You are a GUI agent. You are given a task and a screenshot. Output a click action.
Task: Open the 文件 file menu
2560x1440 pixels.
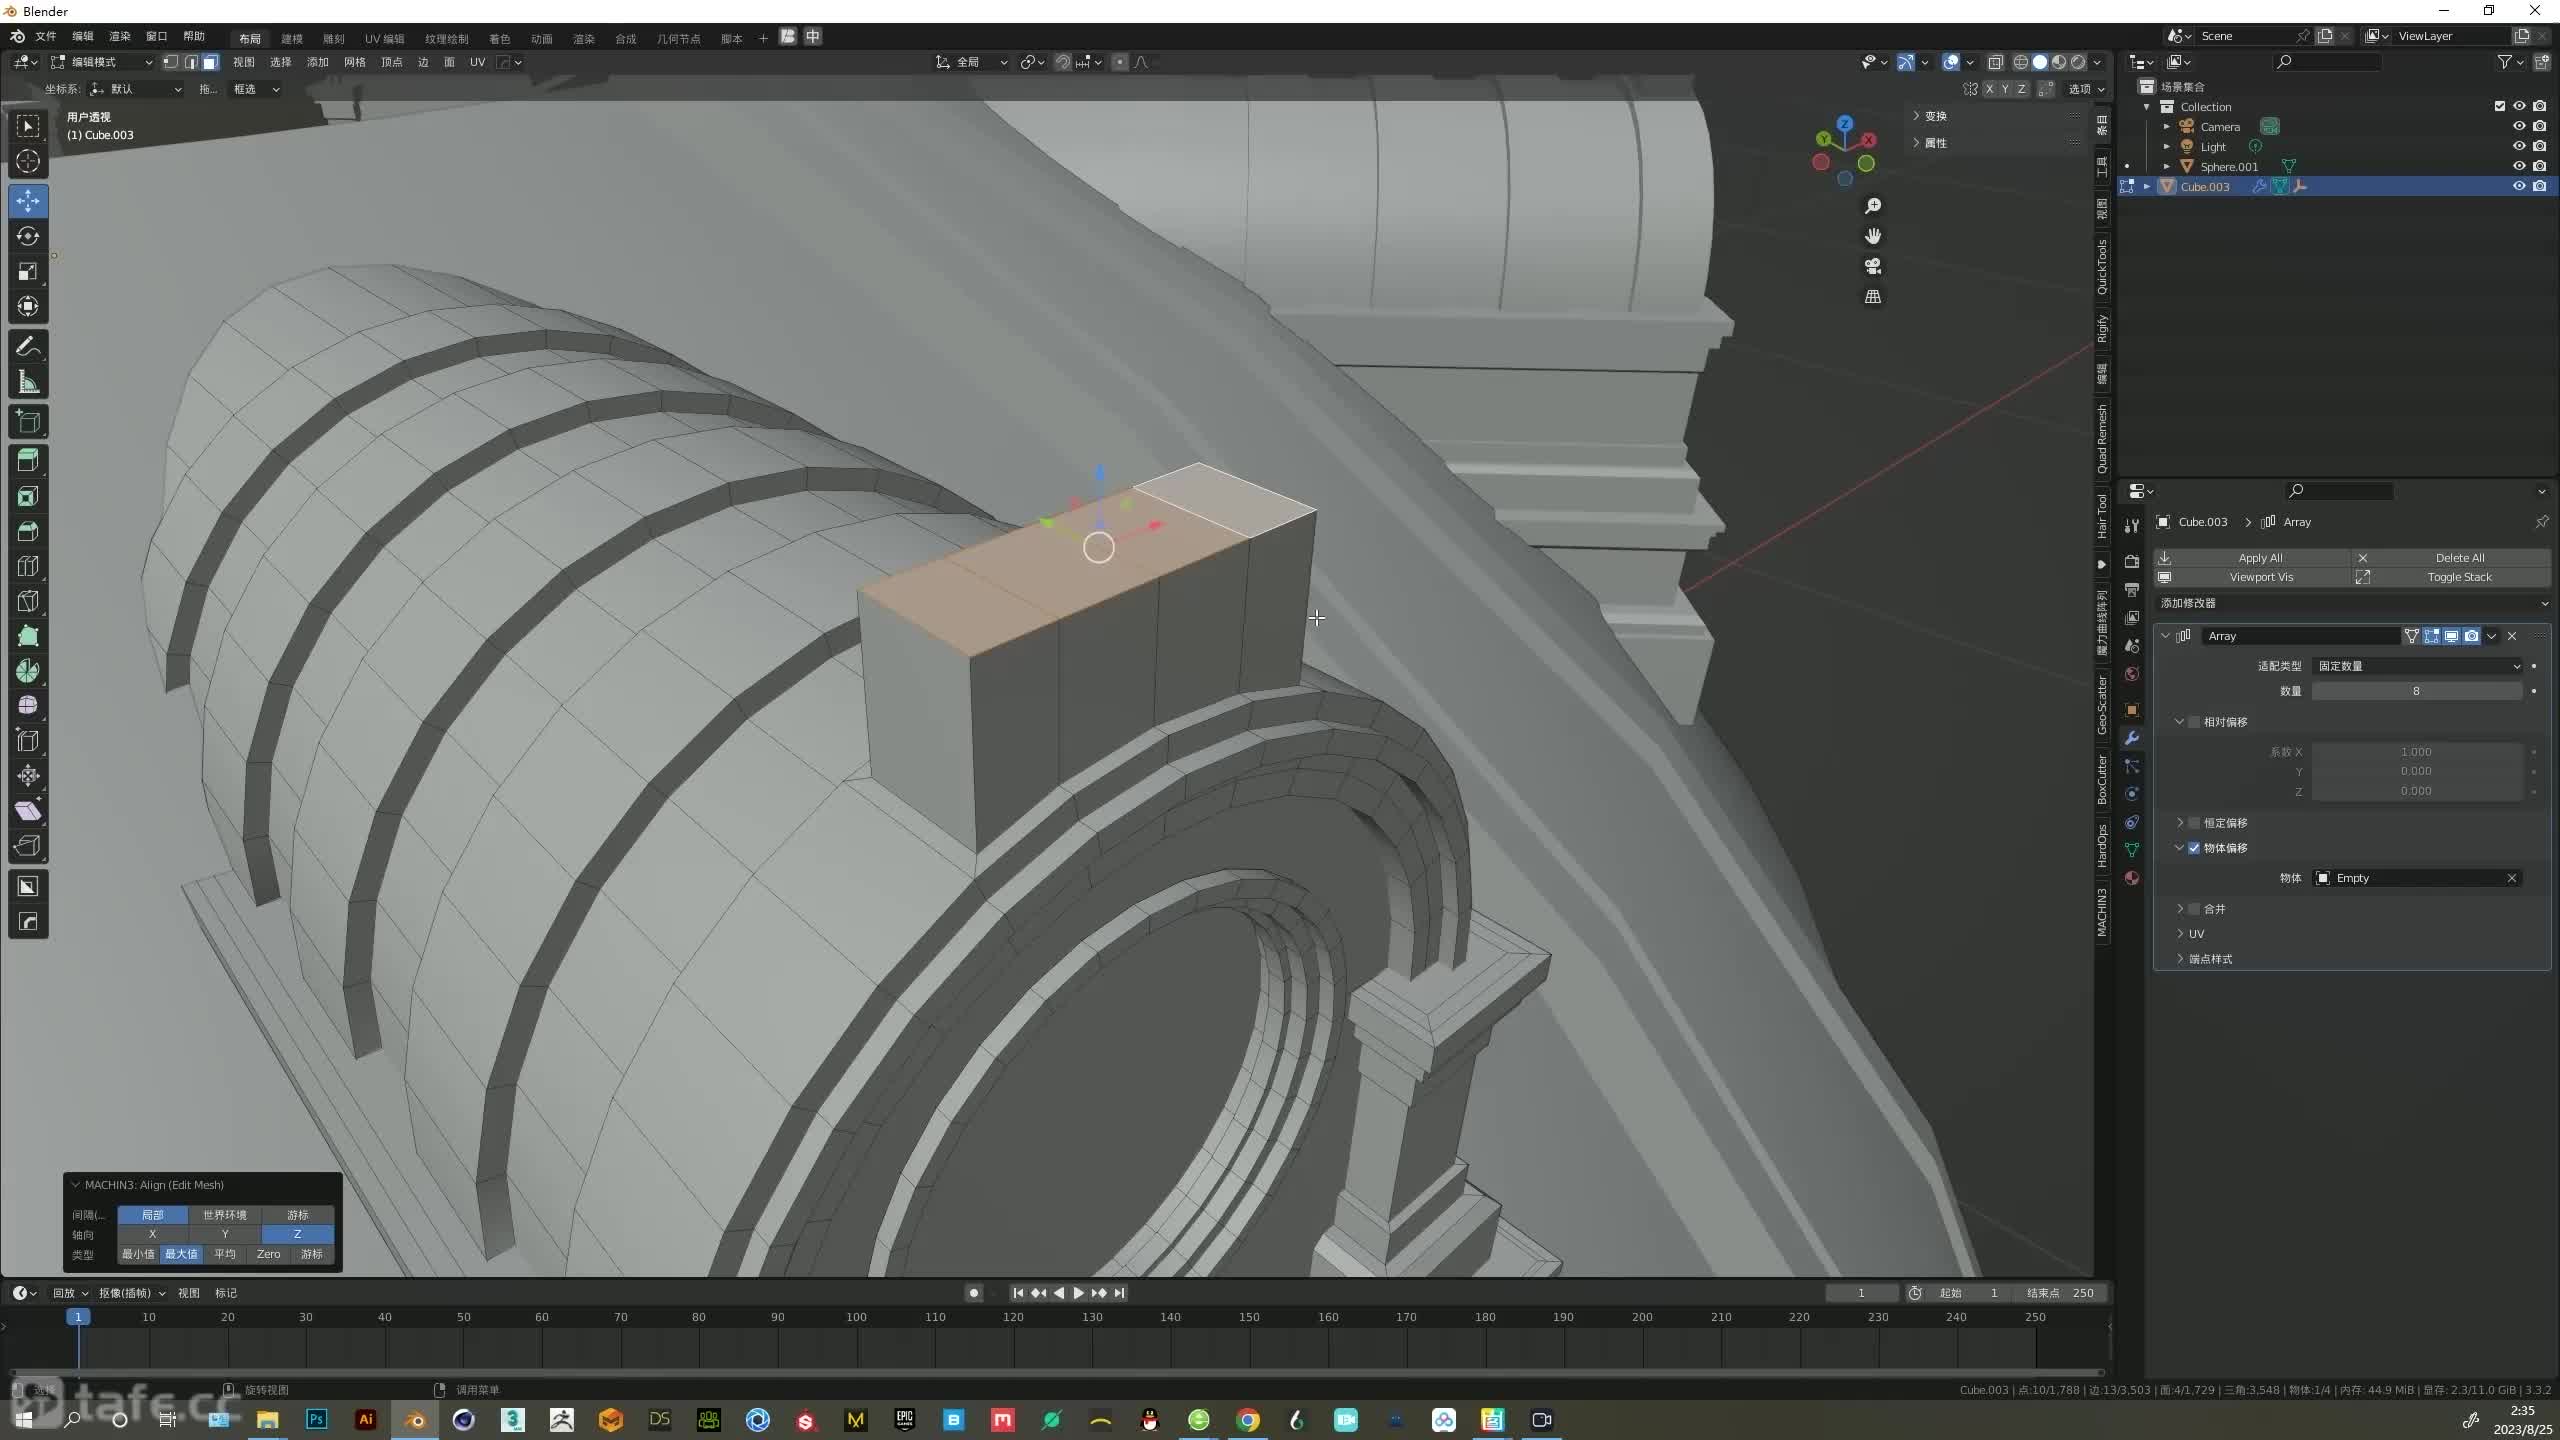(x=46, y=37)
